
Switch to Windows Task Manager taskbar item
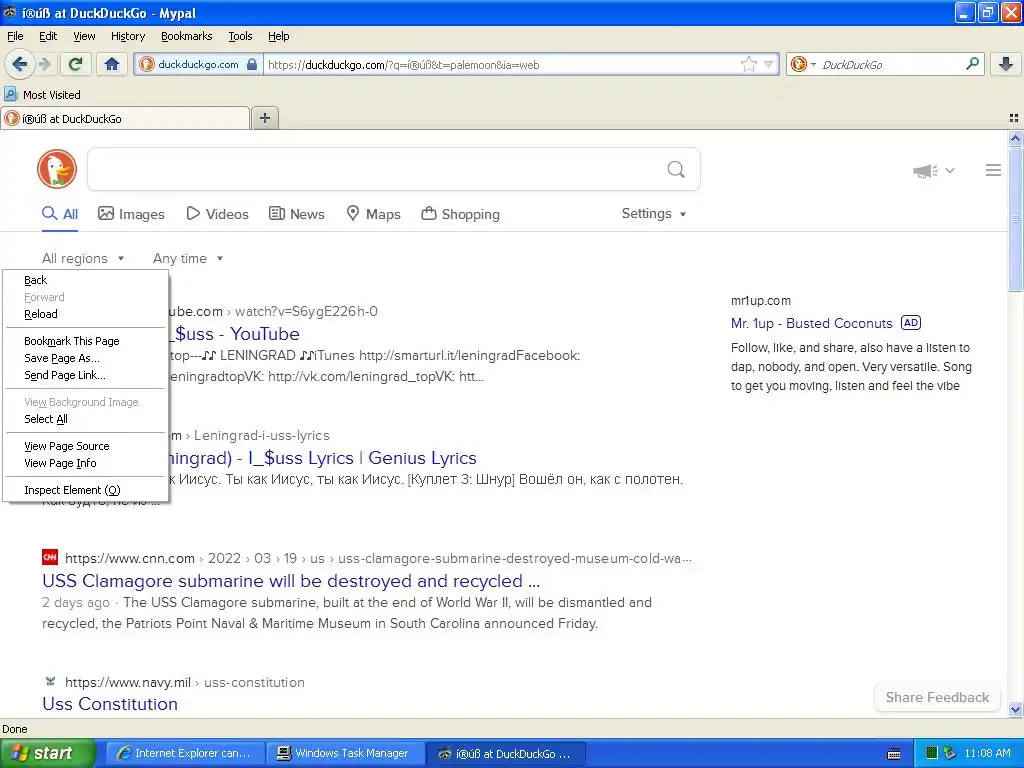[345, 753]
